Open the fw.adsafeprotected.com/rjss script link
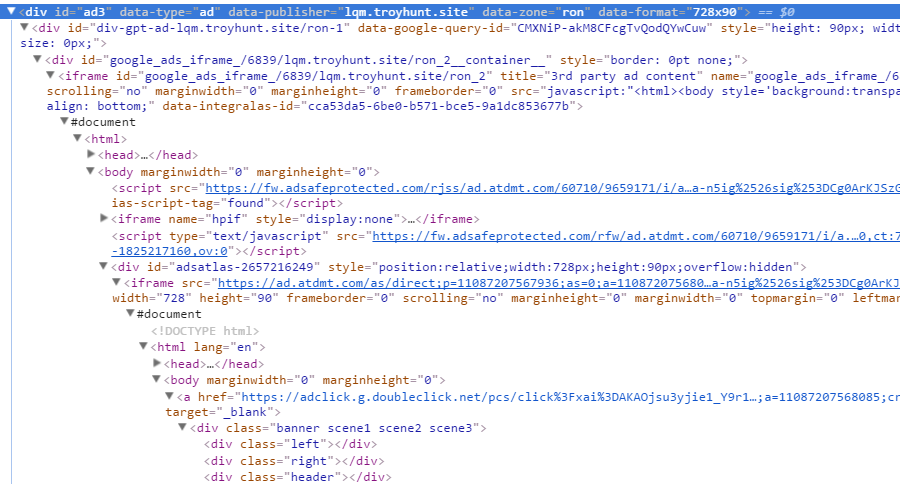This screenshot has height=484, width=900. coord(553,188)
